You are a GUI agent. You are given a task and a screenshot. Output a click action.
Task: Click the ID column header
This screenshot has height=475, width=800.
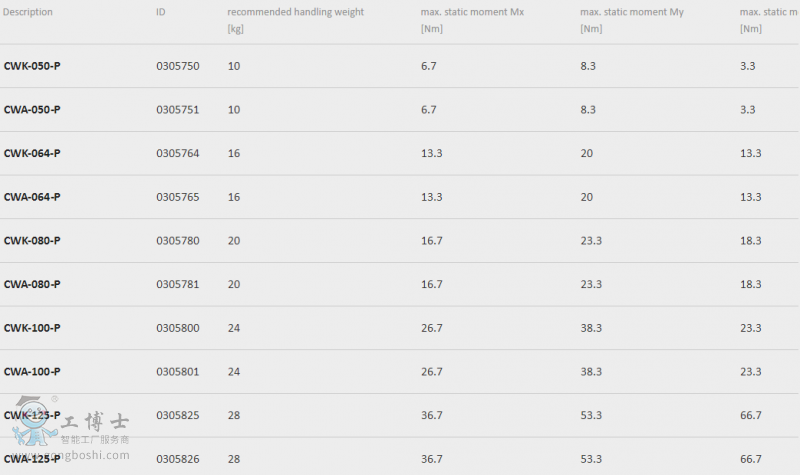tap(161, 12)
